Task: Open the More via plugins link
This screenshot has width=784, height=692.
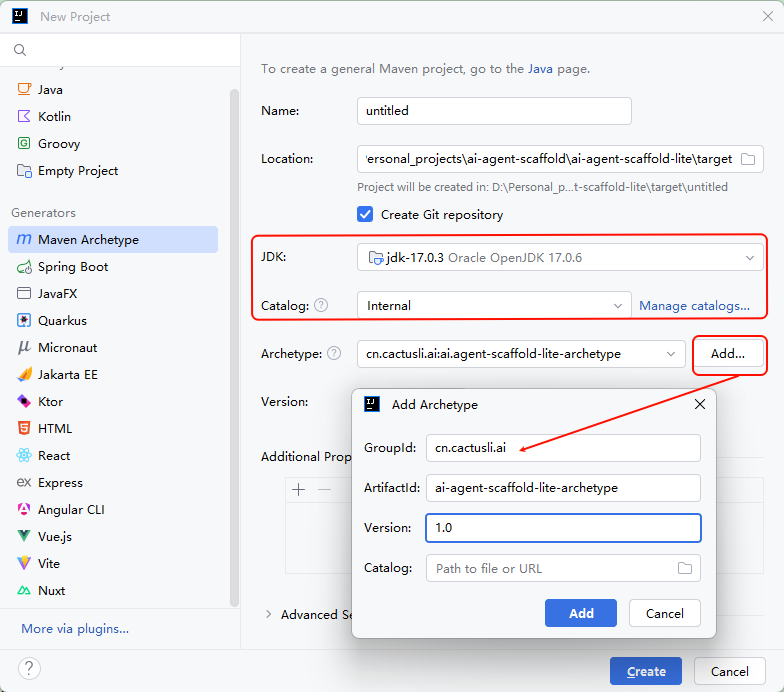Action: coord(75,628)
